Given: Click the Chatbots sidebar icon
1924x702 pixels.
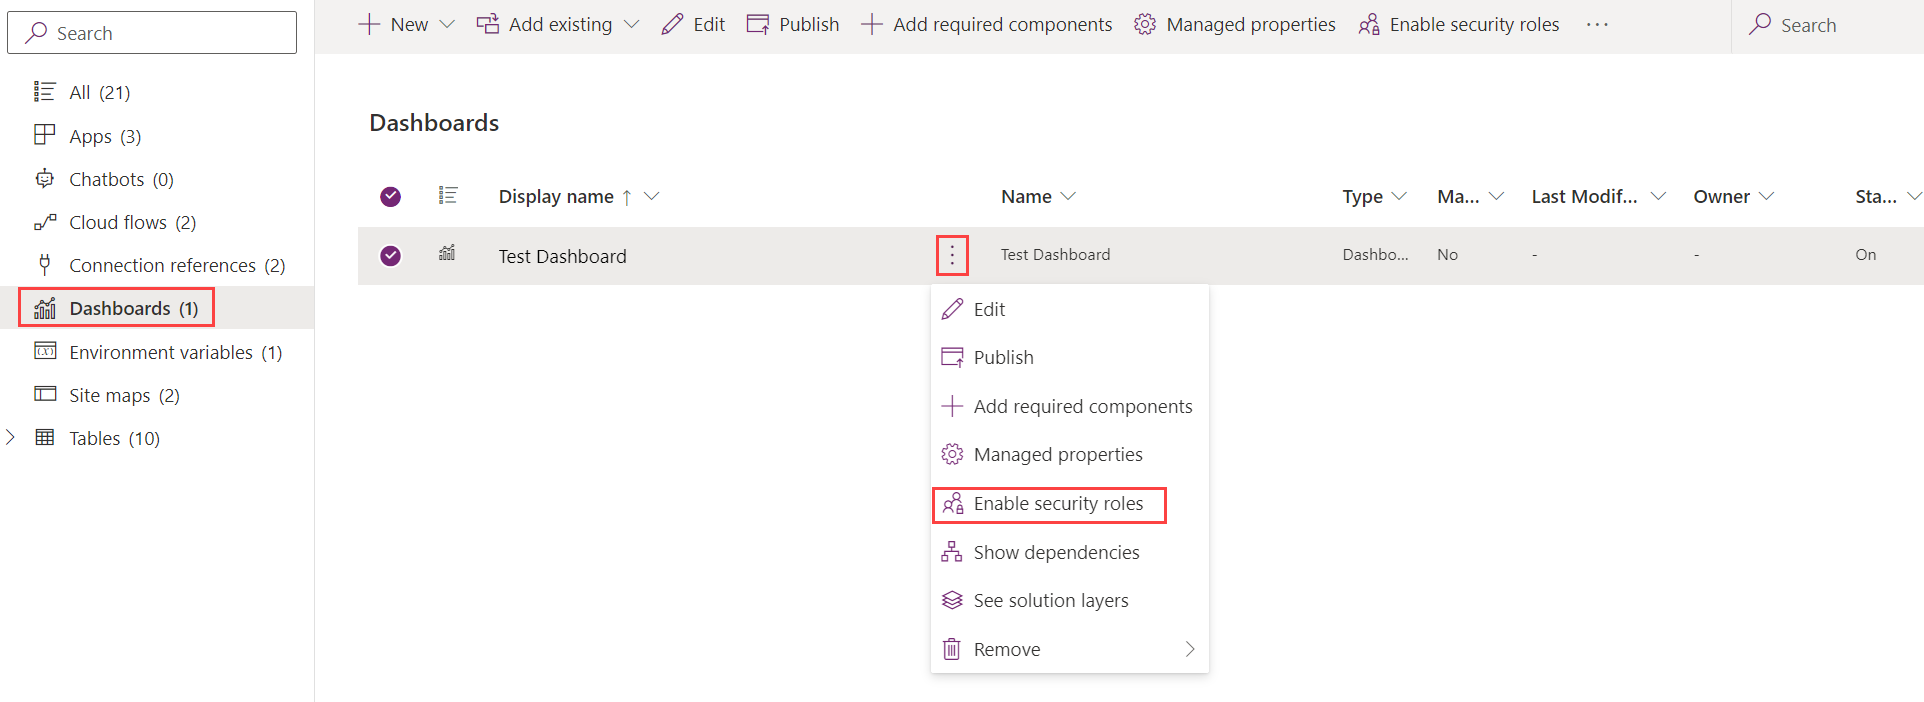Looking at the screenshot, I should pyautogui.click(x=45, y=179).
